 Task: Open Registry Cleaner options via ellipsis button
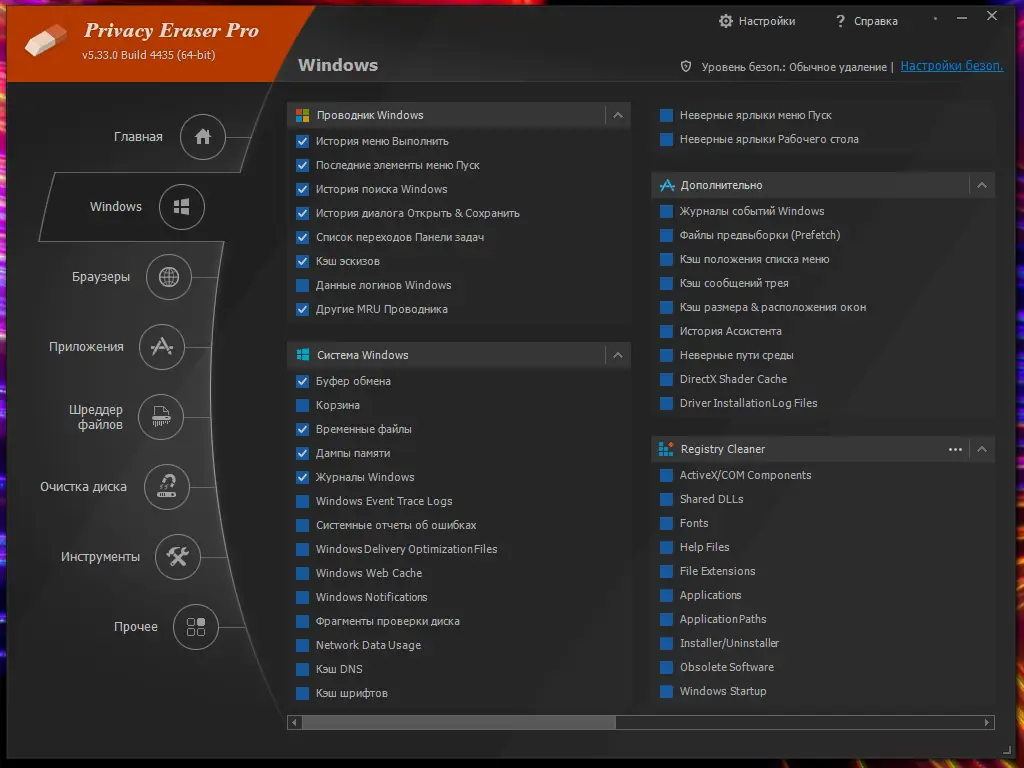click(x=955, y=449)
